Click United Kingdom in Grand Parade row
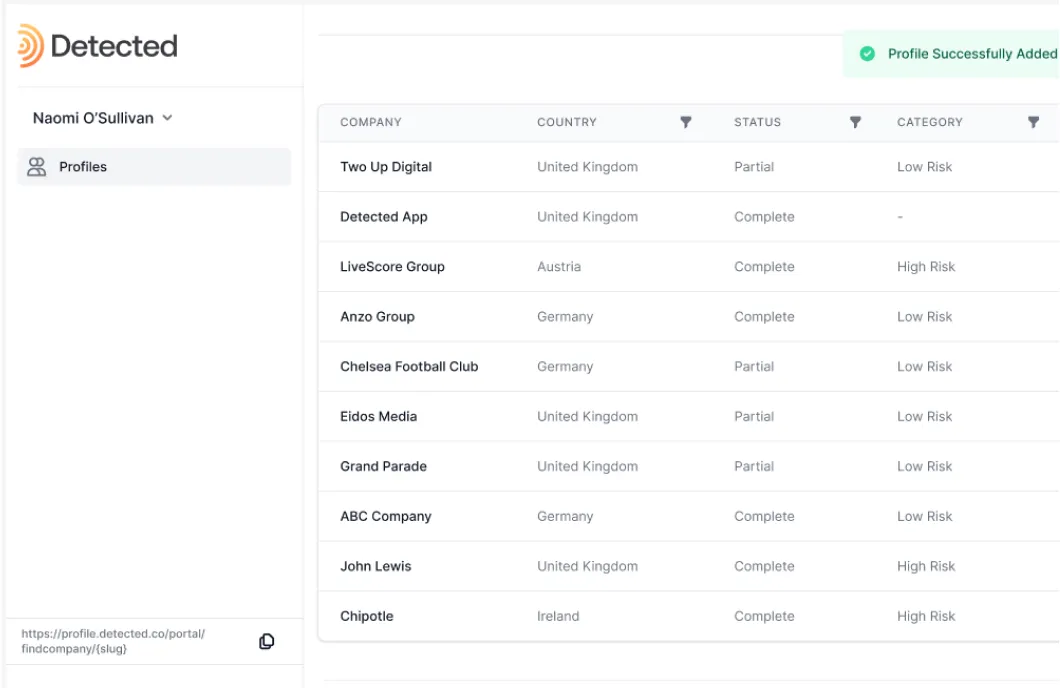 click(587, 466)
